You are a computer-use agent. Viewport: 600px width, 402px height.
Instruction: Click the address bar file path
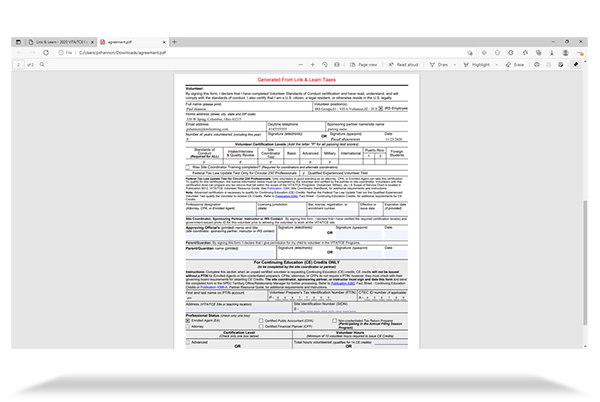pyautogui.click(x=122, y=52)
